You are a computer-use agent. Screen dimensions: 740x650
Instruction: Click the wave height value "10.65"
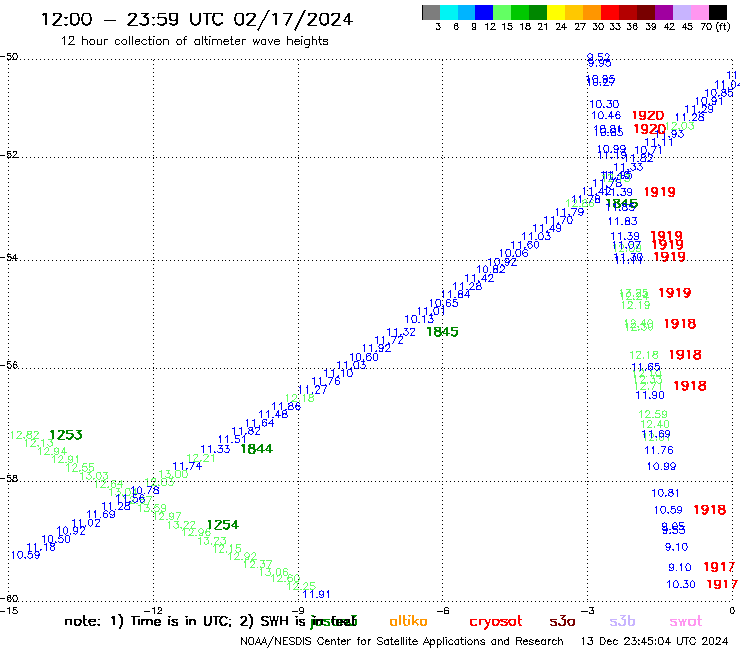click(444, 303)
